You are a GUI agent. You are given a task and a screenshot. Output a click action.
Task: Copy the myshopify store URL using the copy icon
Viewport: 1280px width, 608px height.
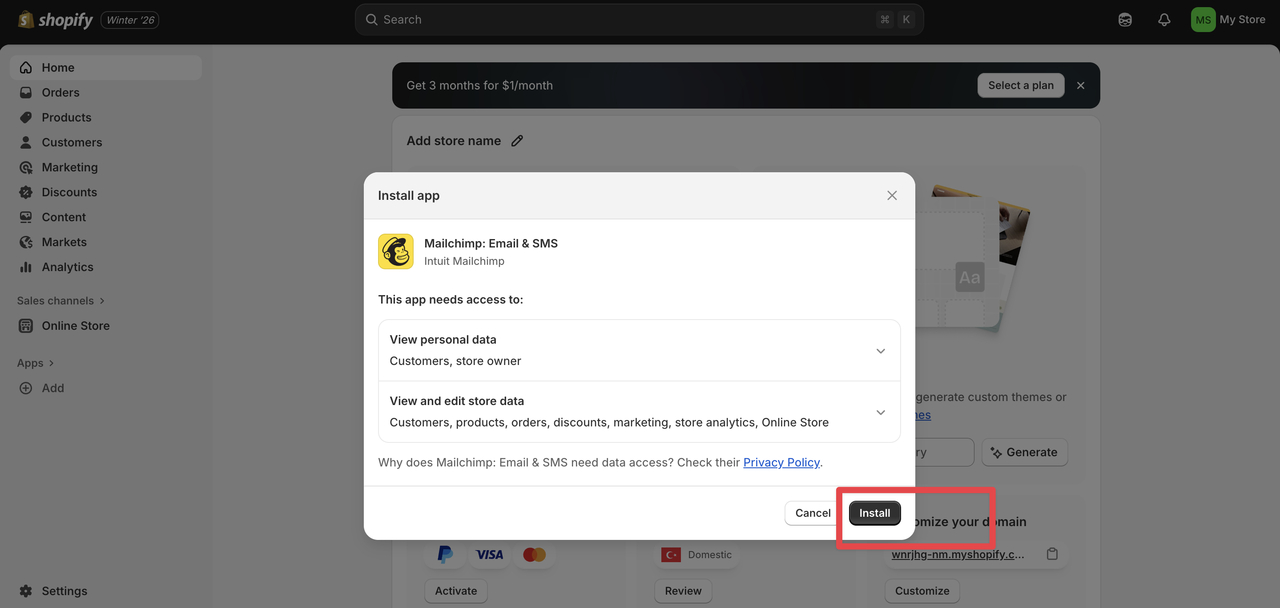point(1051,553)
